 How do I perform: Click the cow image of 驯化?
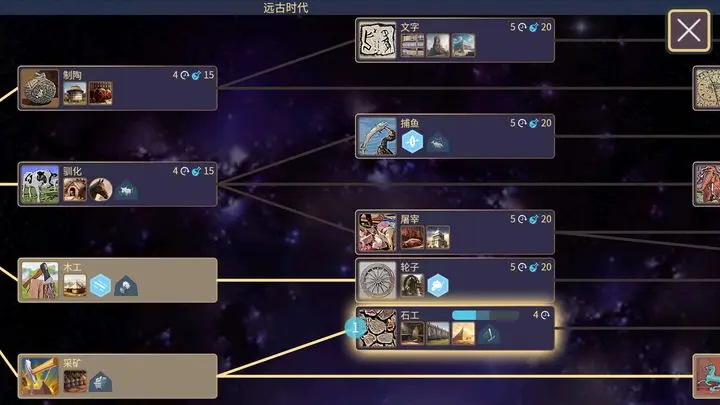tap(40, 184)
